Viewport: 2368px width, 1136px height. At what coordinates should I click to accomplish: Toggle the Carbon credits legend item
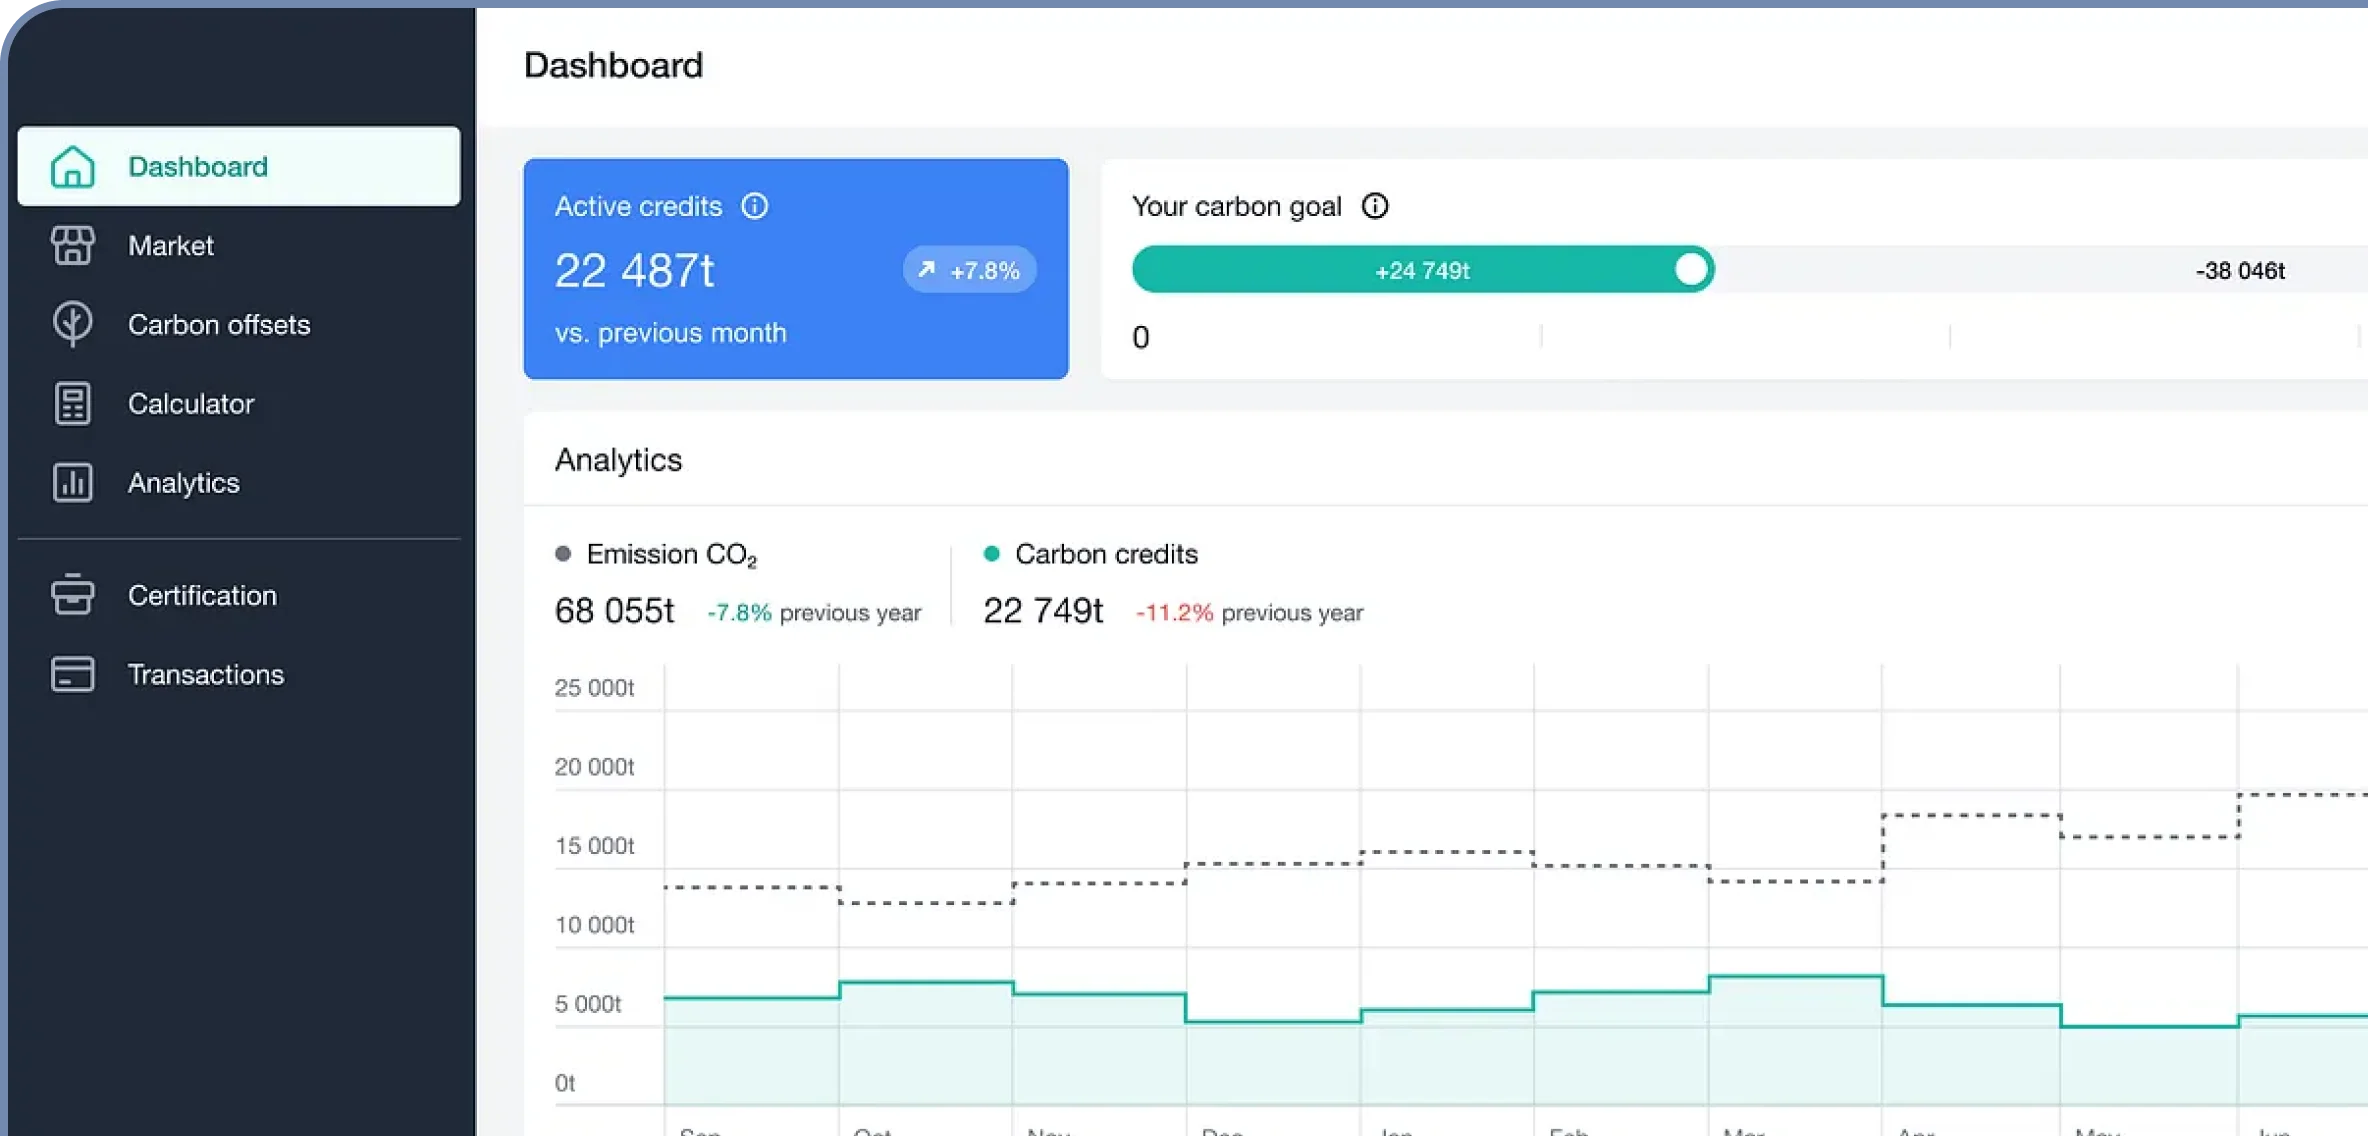tap(1105, 554)
